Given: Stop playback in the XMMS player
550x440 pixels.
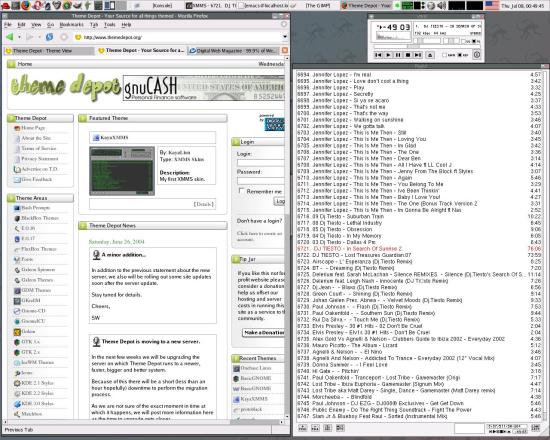Looking at the screenshot, I should point(408,55).
